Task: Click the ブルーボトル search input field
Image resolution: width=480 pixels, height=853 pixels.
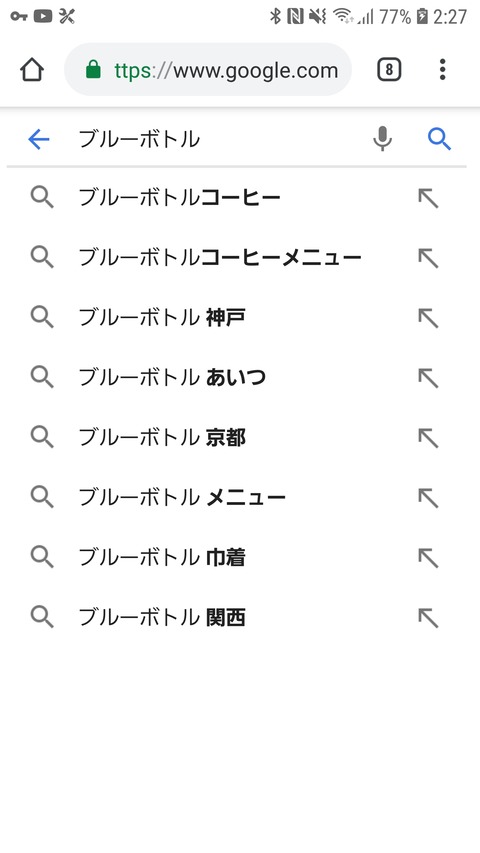Action: (x=218, y=139)
